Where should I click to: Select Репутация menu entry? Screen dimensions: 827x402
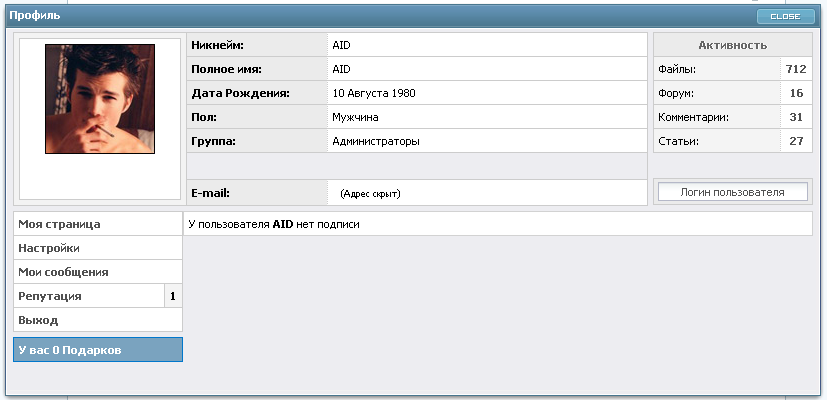89,296
